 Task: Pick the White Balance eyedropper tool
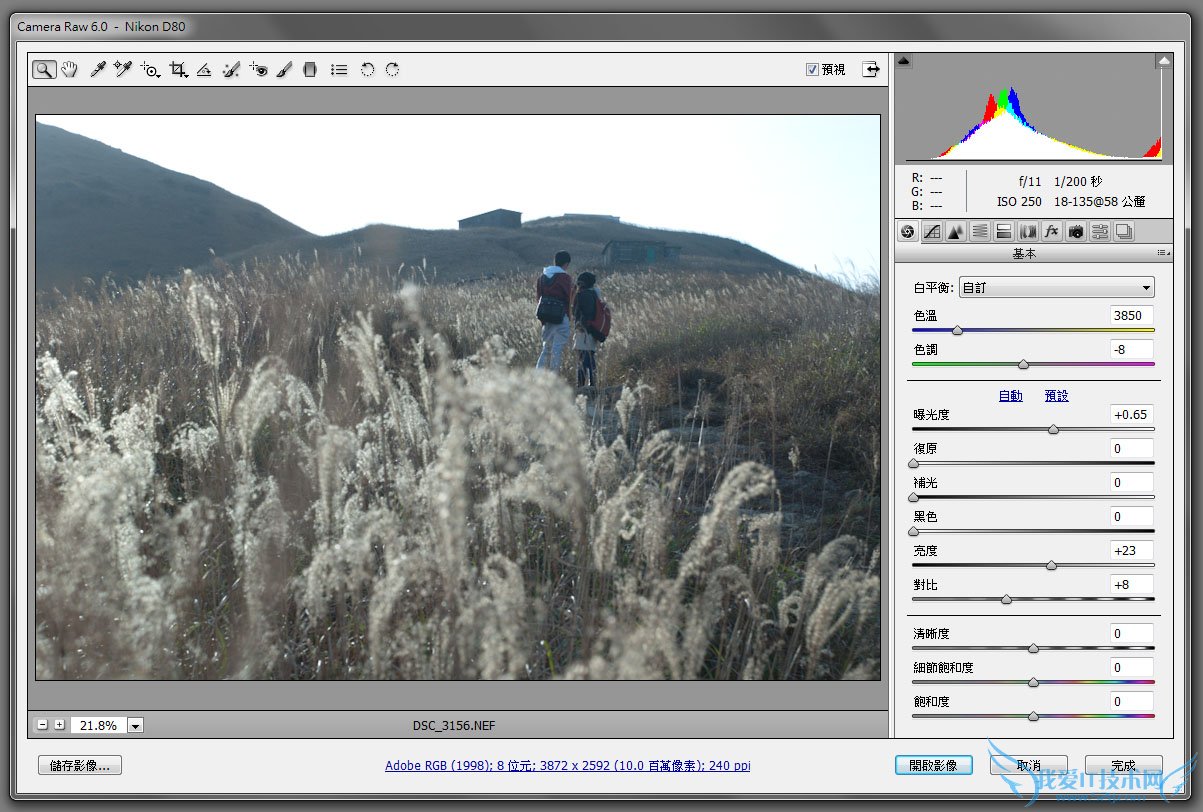98,69
